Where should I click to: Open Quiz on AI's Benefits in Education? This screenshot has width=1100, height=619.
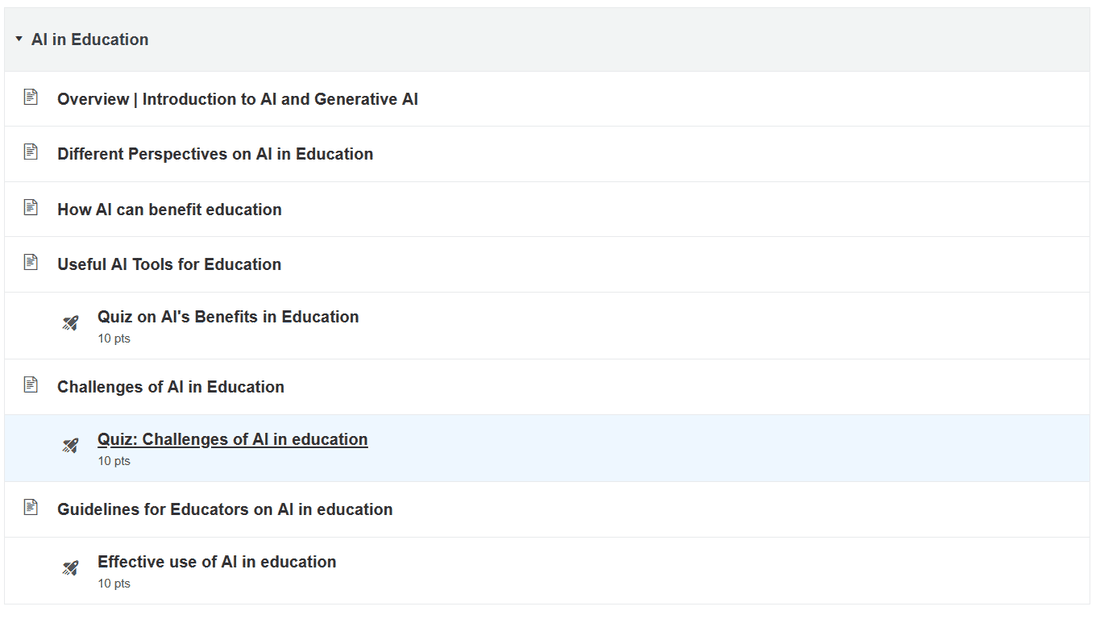pos(228,317)
